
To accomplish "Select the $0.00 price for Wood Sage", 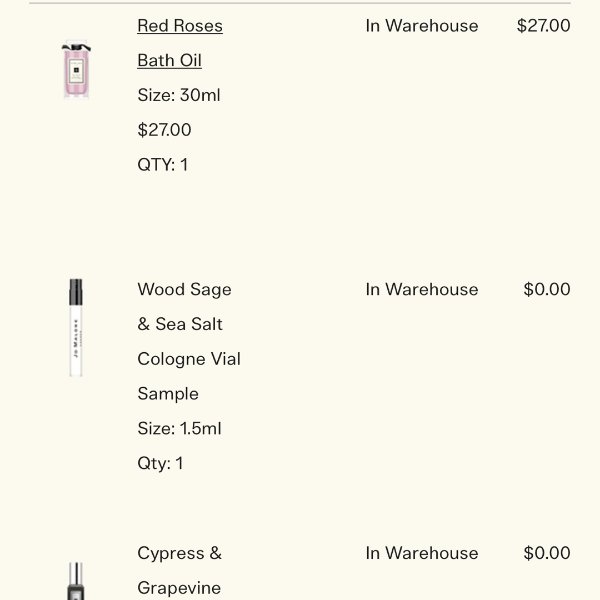I will pos(547,289).
